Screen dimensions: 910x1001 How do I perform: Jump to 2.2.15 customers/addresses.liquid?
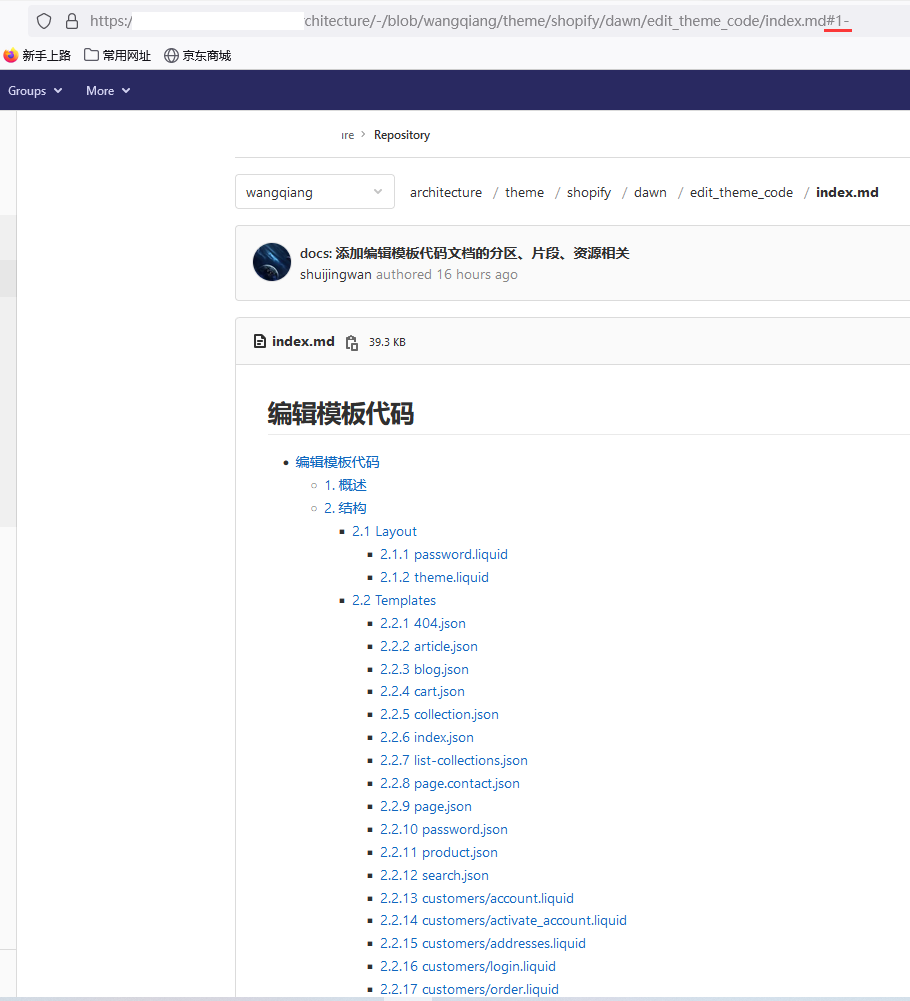tap(483, 944)
